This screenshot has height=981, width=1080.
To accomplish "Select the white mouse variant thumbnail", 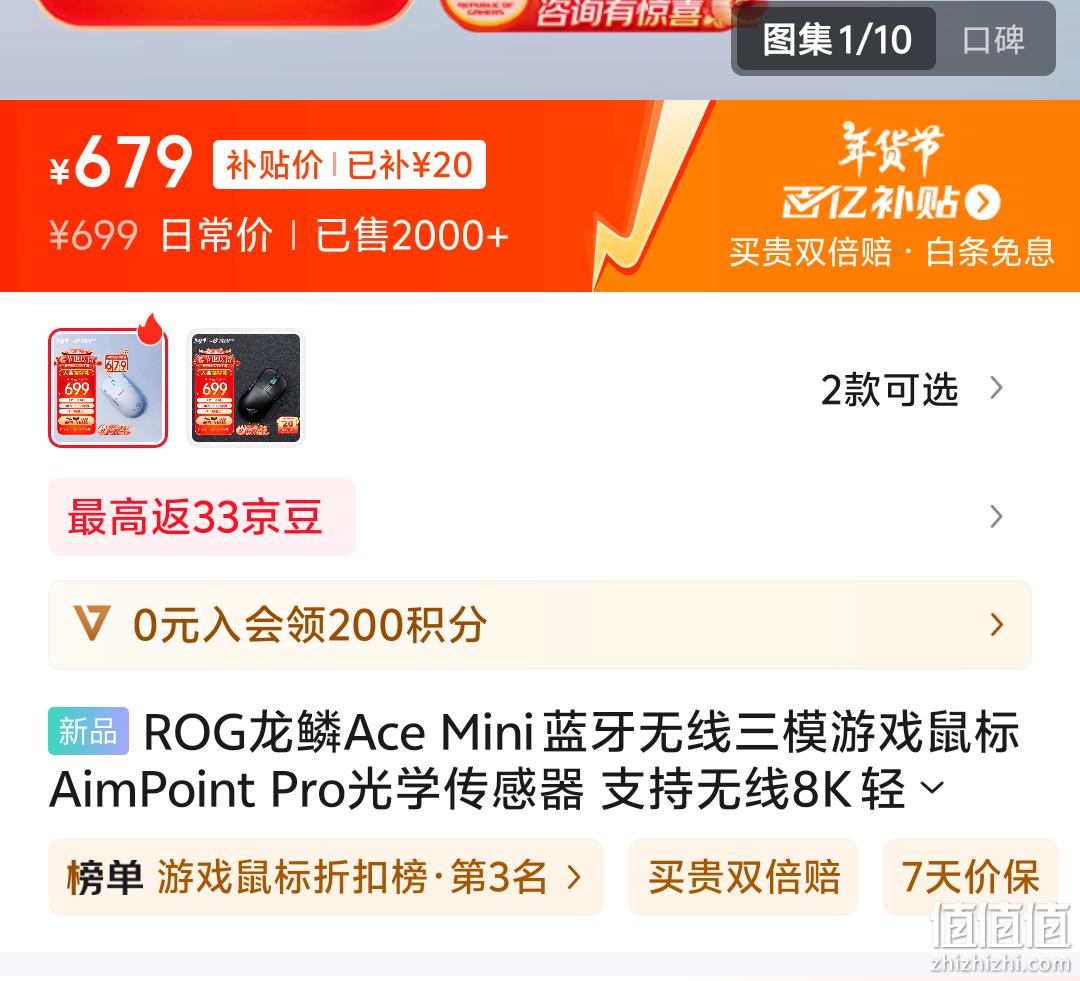I will click(108, 388).
